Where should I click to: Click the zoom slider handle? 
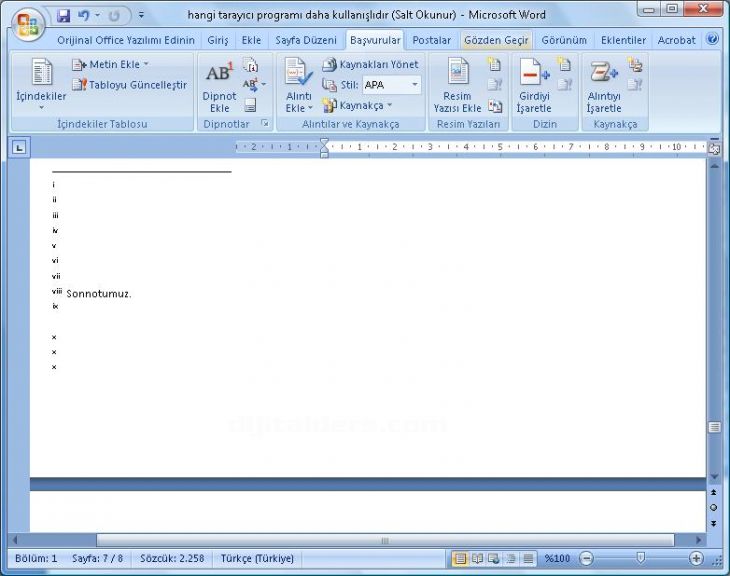click(x=641, y=557)
